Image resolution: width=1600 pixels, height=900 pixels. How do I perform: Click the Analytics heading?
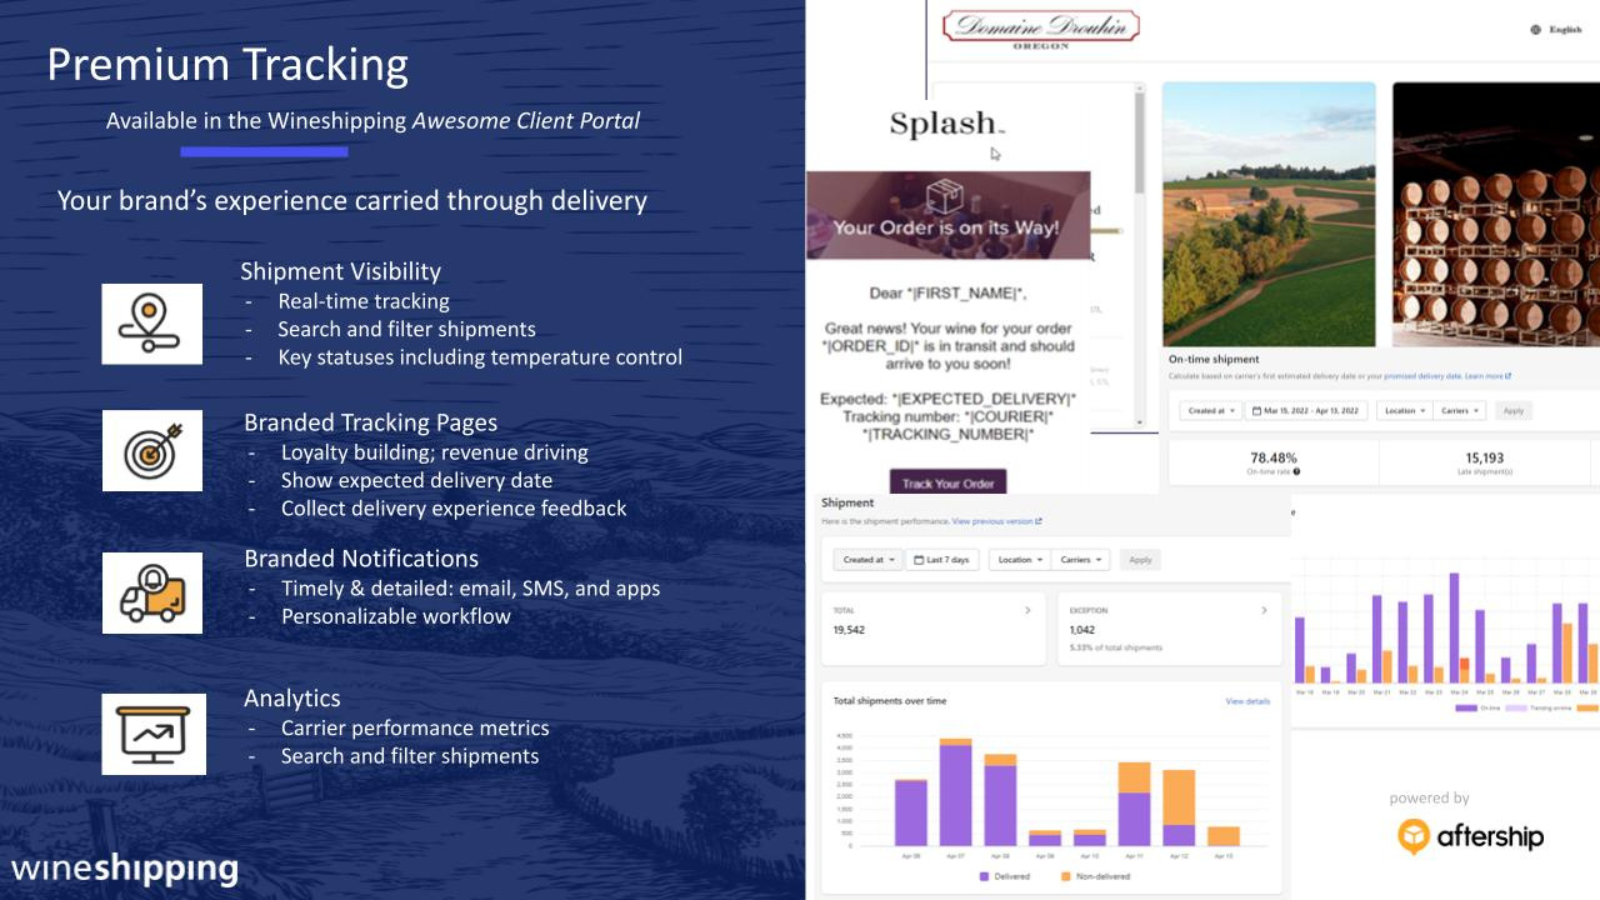[x=292, y=698]
